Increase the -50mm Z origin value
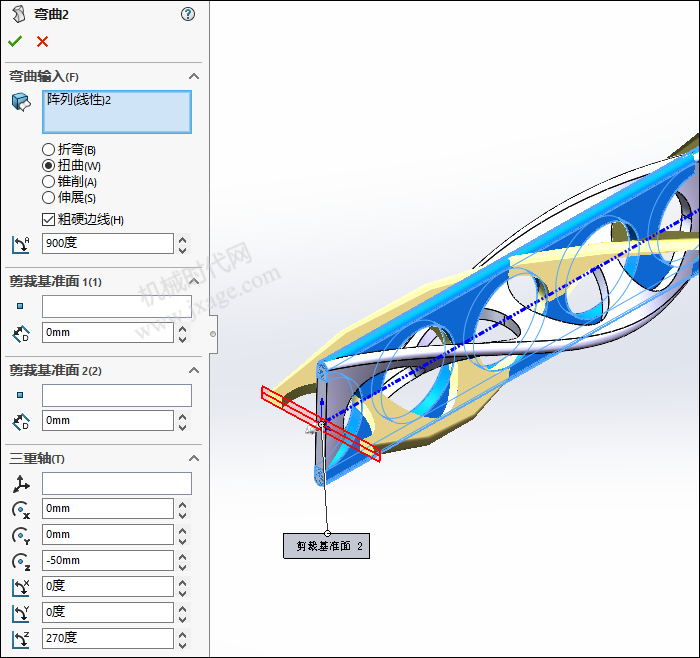The height and width of the screenshot is (658, 700). pyautogui.click(x=182, y=557)
